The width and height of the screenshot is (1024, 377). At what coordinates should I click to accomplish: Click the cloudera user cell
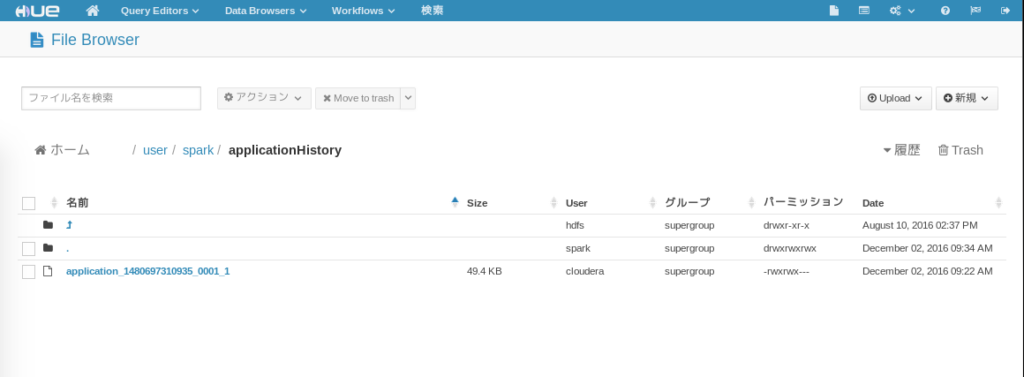[584, 271]
